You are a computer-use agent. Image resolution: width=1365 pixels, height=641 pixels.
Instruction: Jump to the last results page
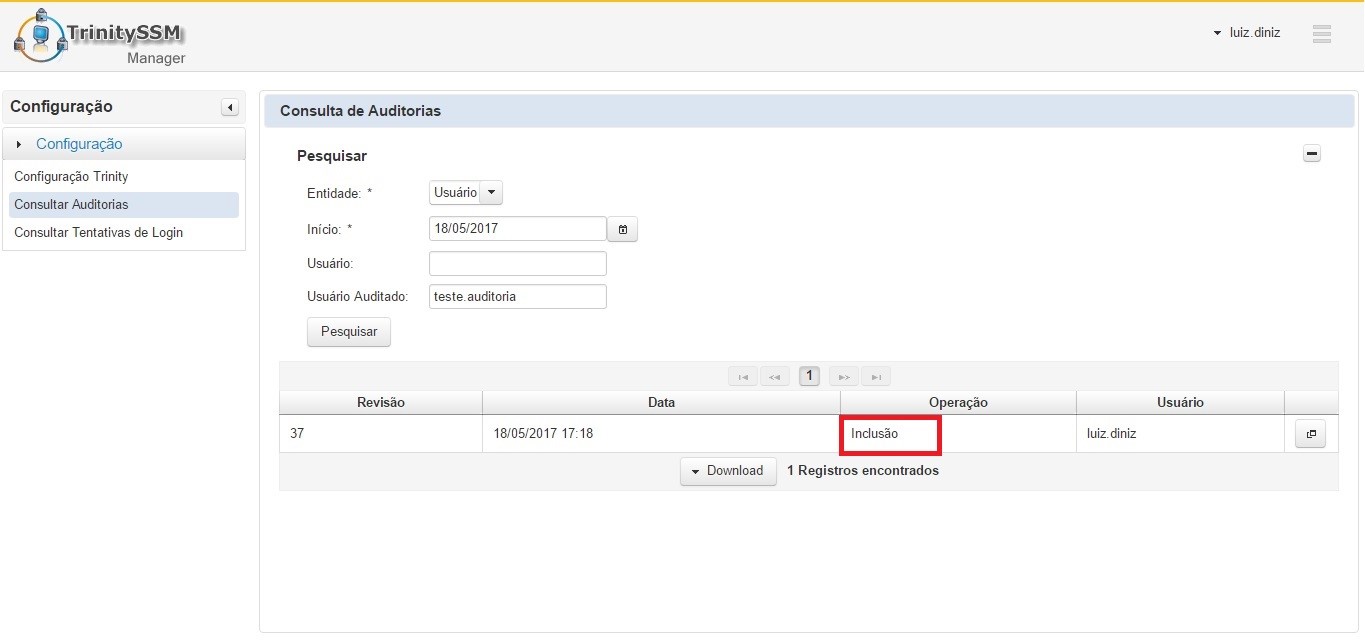(x=875, y=377)
